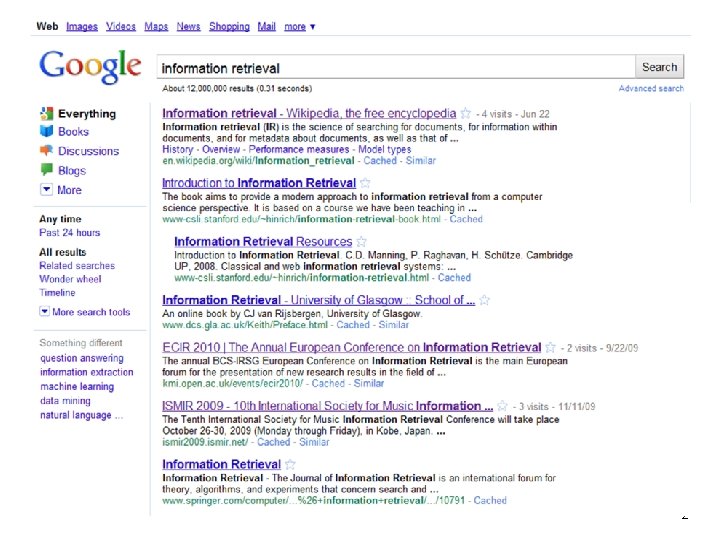Search for 'question answering' suggestion
Screen dimensions: 720x540
point(82,358)
